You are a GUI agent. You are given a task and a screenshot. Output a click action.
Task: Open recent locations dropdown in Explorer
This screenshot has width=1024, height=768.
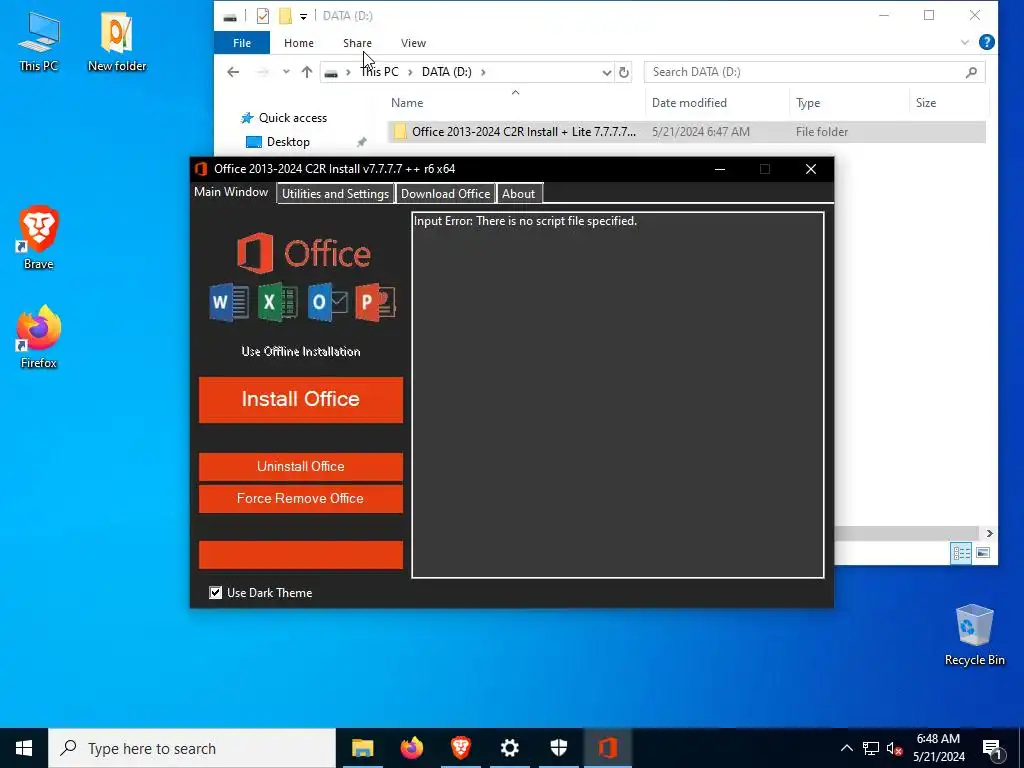[286, 72]
